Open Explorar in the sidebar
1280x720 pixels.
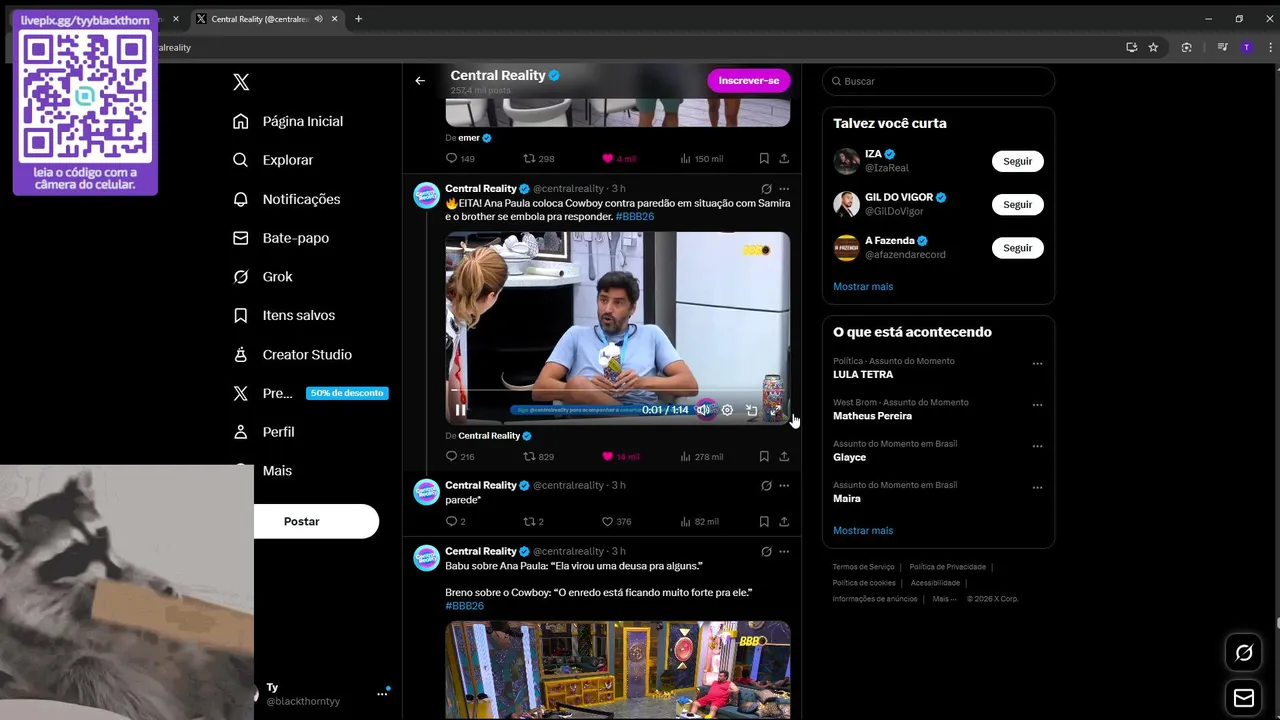pos(273,160)
